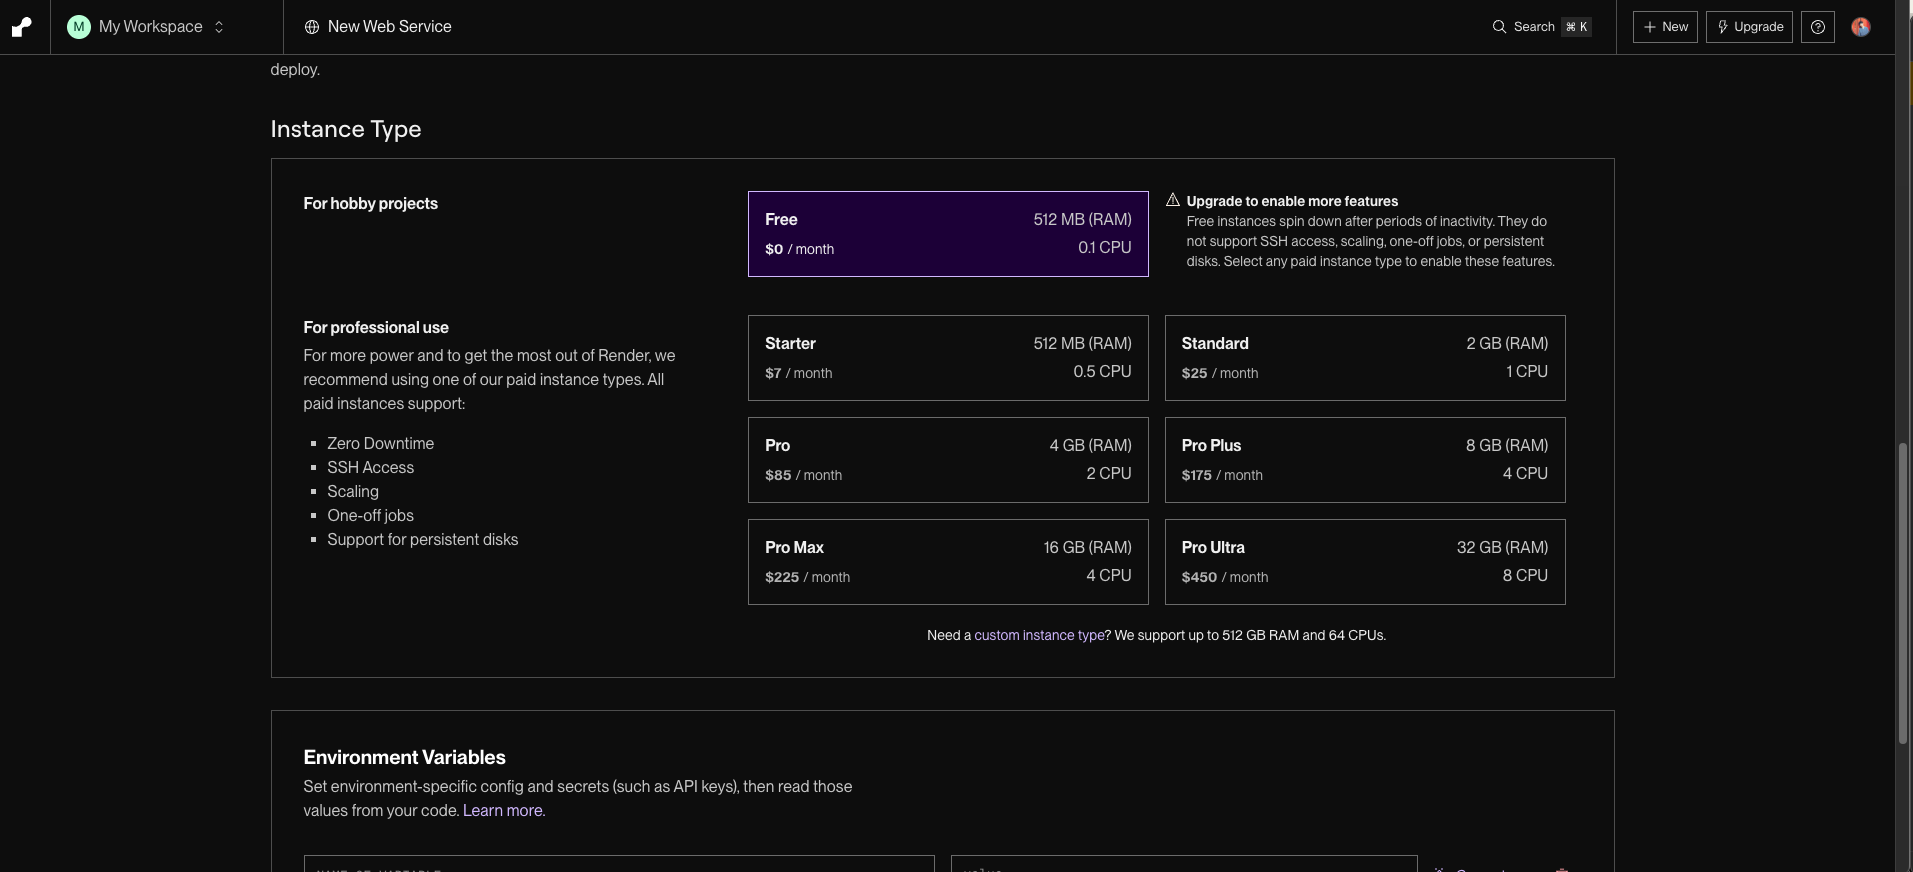Viewport: 1913px width, 872px height.
Task: Click Upgrade to enable more features heading
Action: click(x=1292, y=201)
